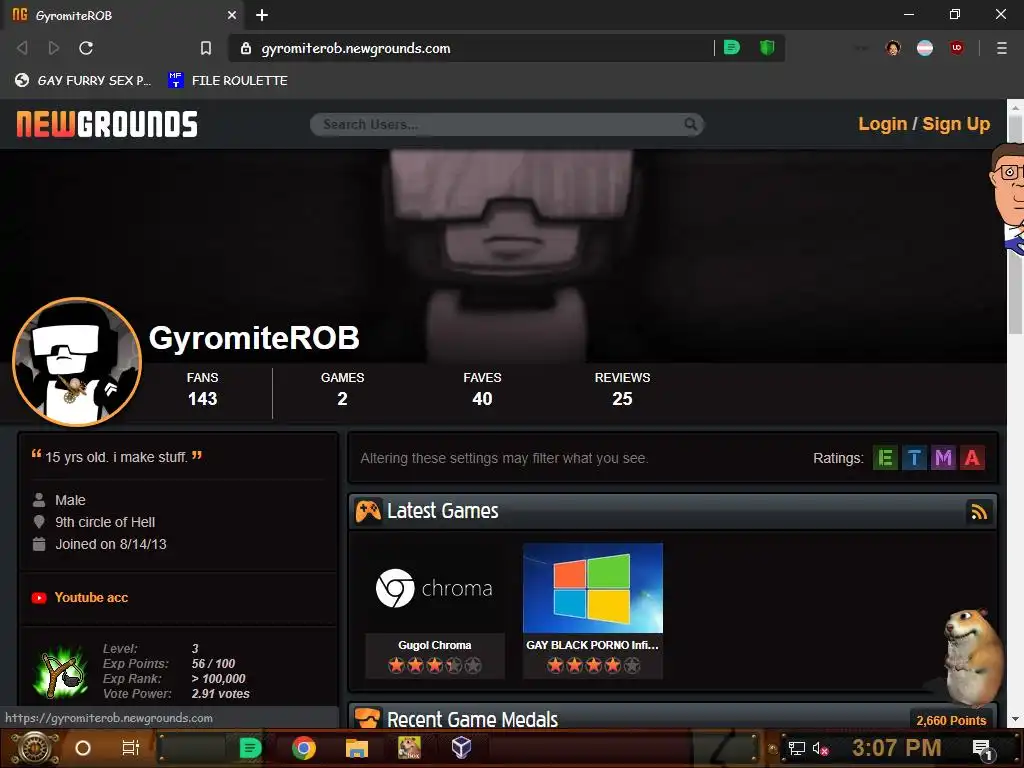Click the YouTube icon in profile
Viewport: 1024px width, 768px height.
coord(39,598)
